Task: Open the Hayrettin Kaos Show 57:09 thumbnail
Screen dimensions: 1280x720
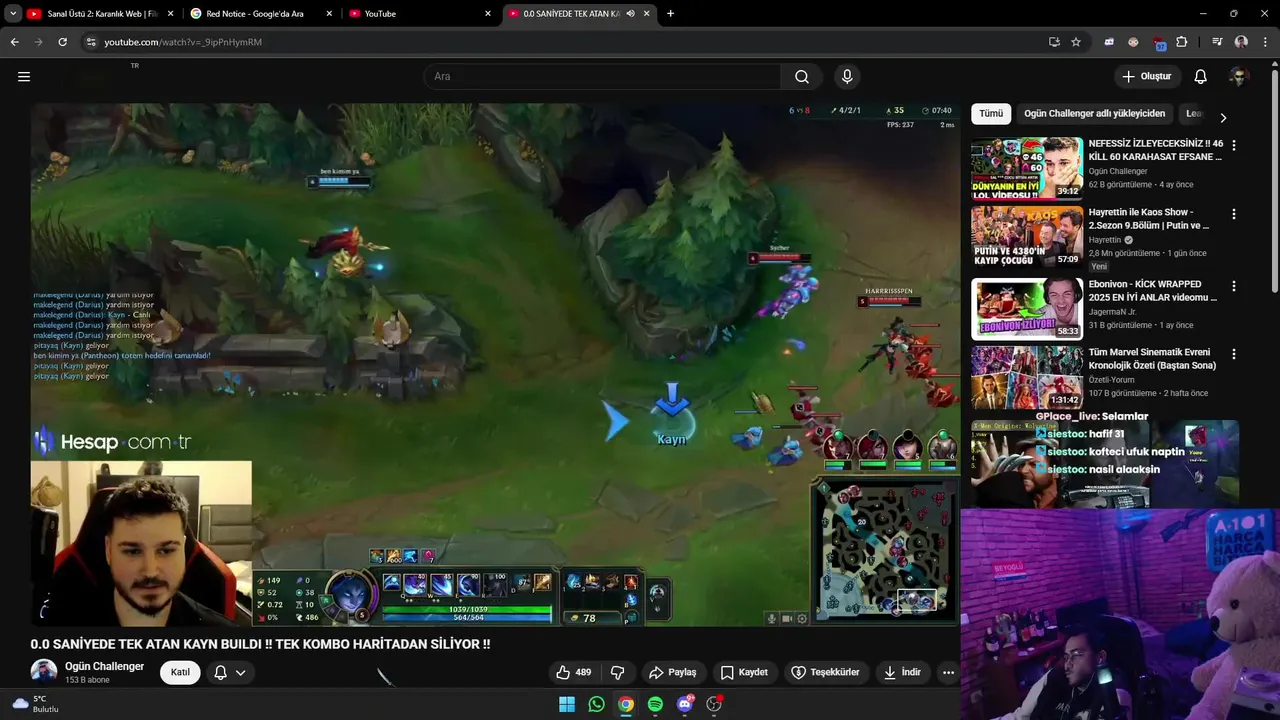Action: click(x=1027, y=237)
